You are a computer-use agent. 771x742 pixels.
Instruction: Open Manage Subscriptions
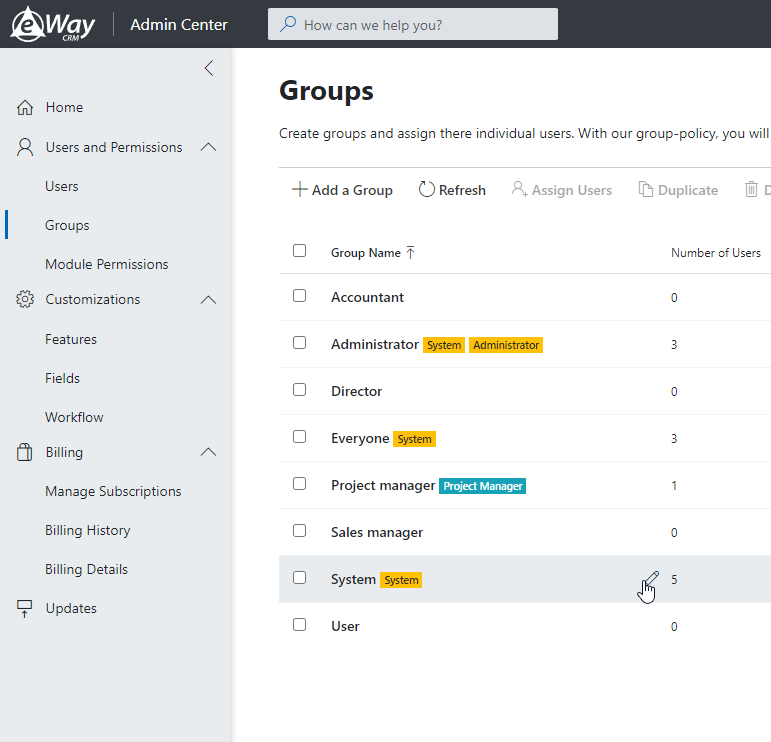[113, 491]
